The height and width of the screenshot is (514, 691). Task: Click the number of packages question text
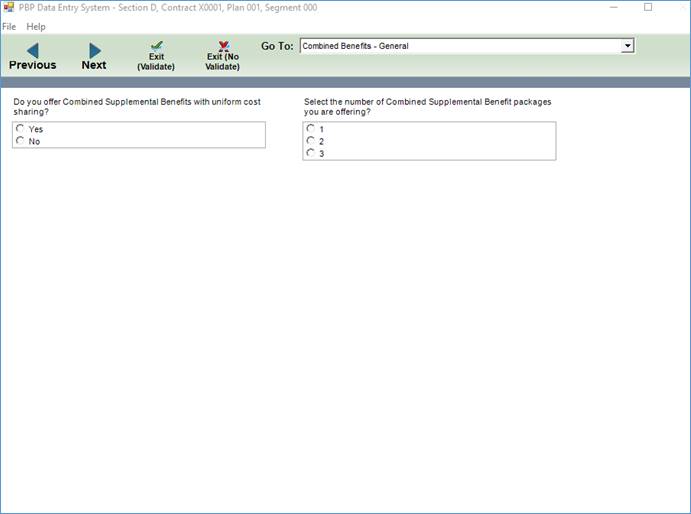(427, 107)
